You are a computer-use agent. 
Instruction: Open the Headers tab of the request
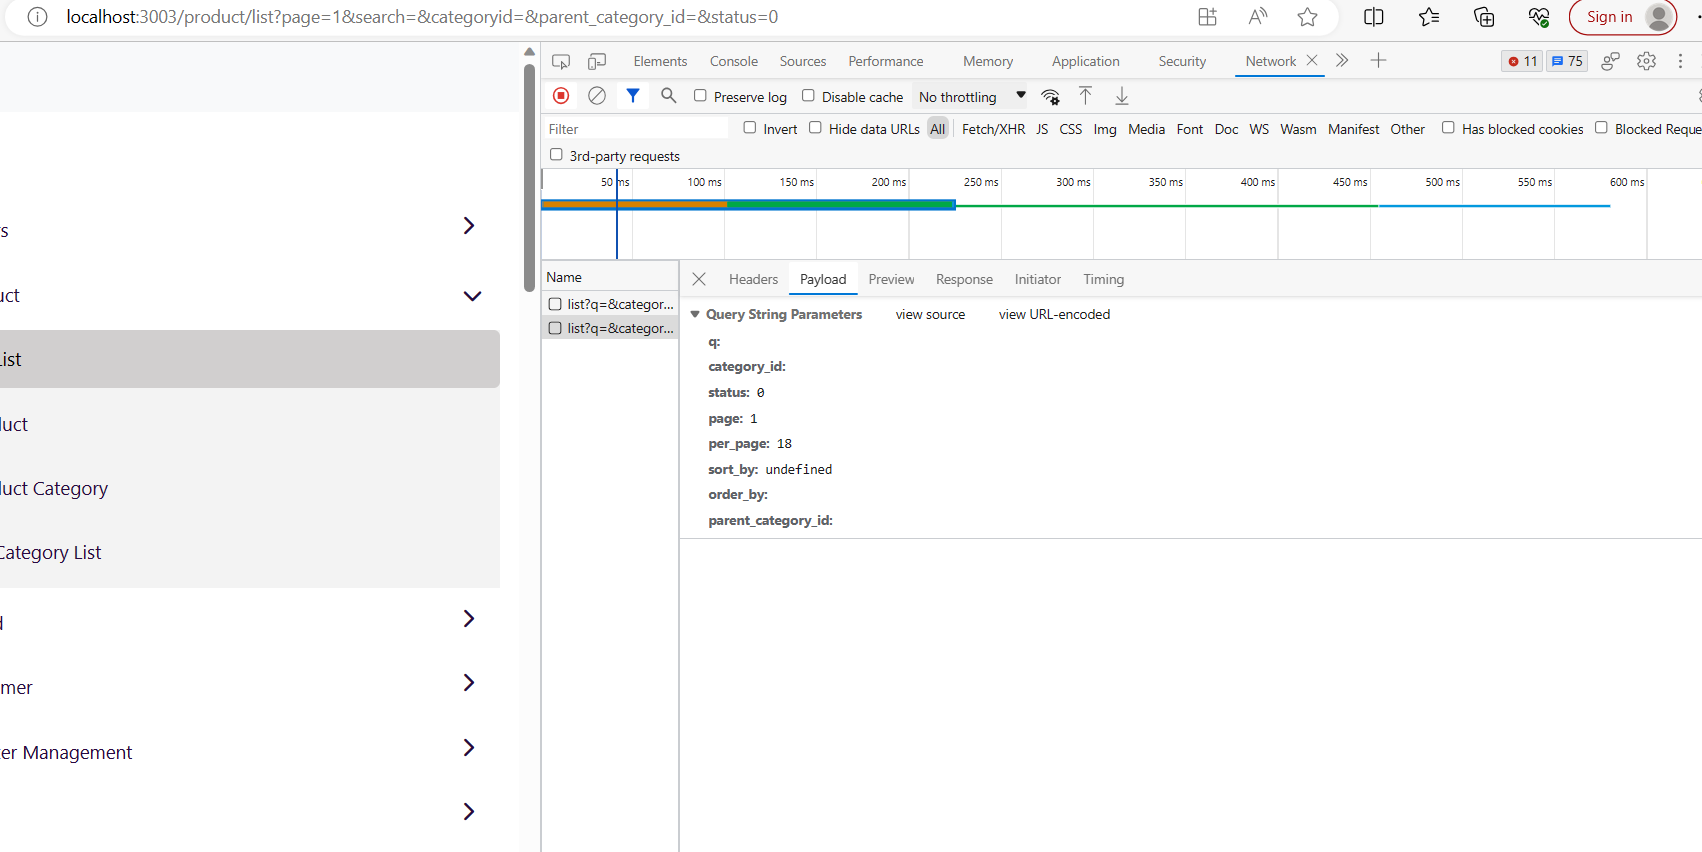coord(753,279)
